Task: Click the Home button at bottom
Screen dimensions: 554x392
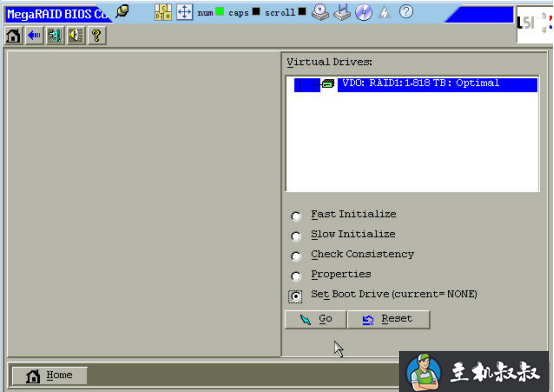Action: (49, 375)
